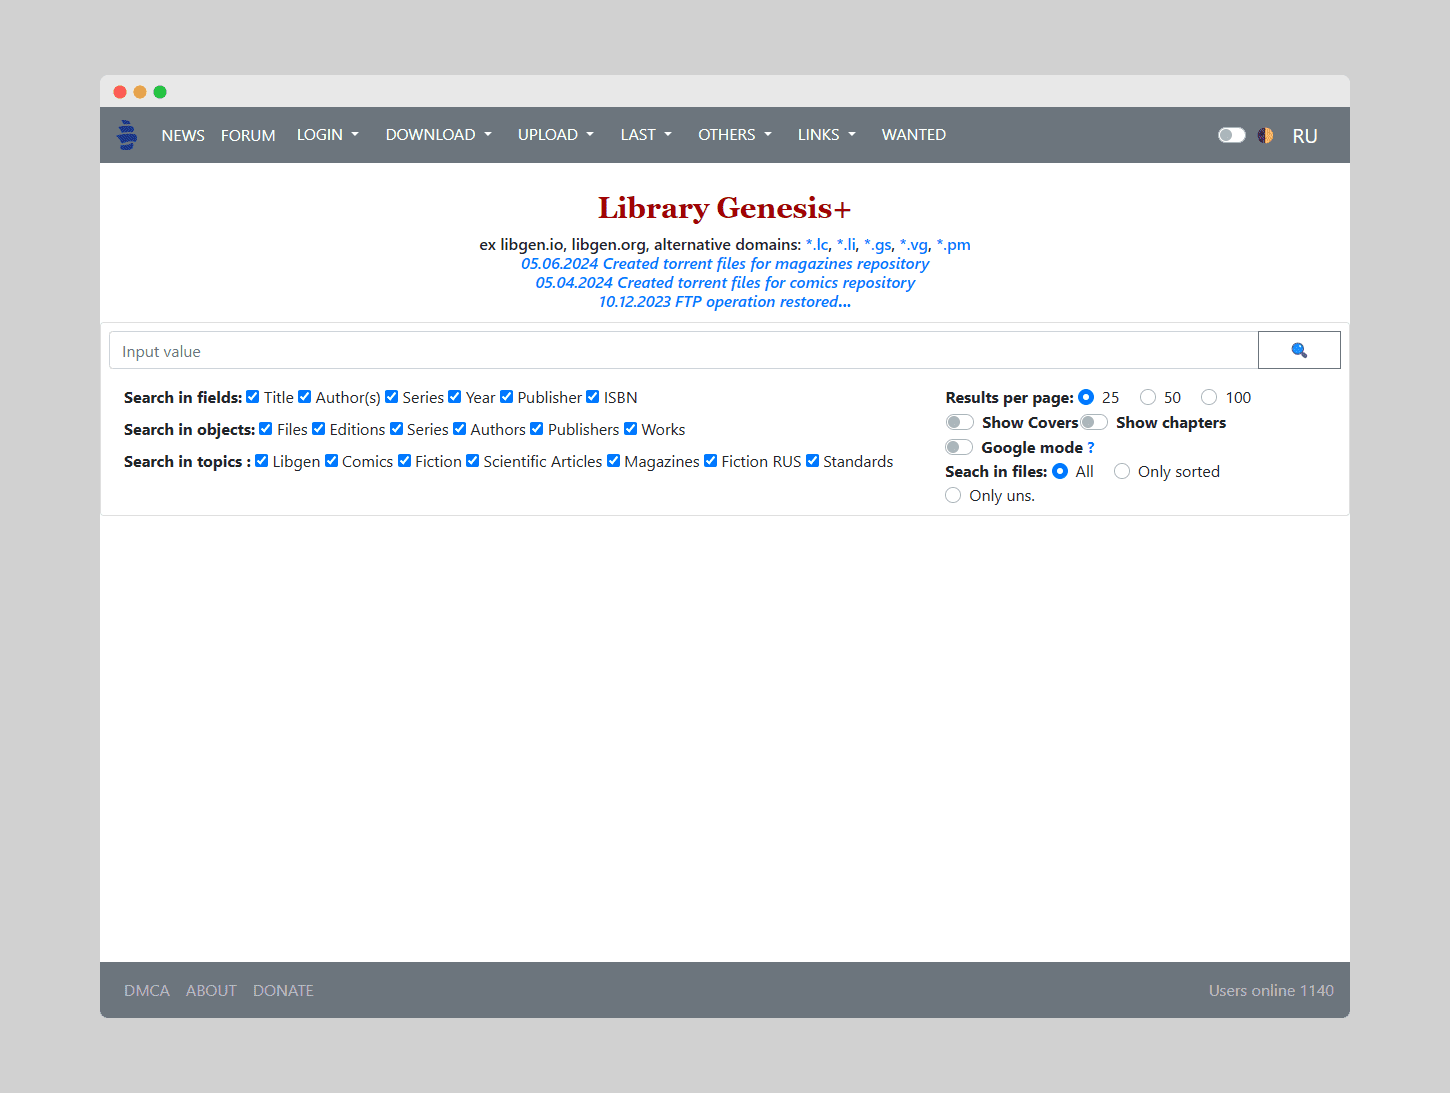Toggle the dark mode switch
1450x1093 pixels.
coord(1231,134)
